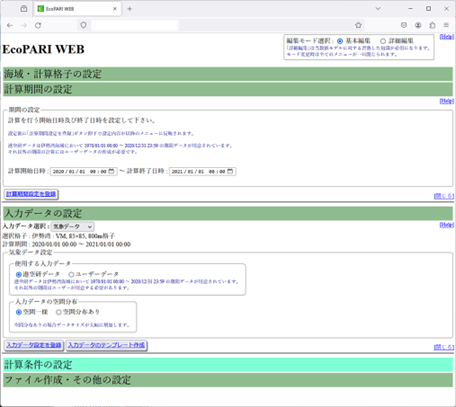456x407 pixels.
Task: Open calendar picker for 計算終了日時
Action: [230, 171]
